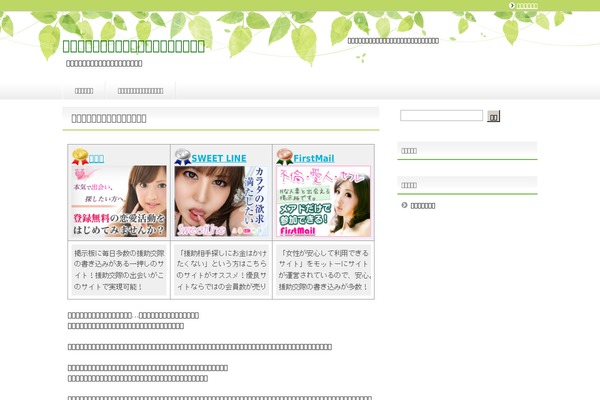Click the silver medal icon beside SWEET LINE
Viewport: 600px width, 400px height.
click(x=183, y=157)
